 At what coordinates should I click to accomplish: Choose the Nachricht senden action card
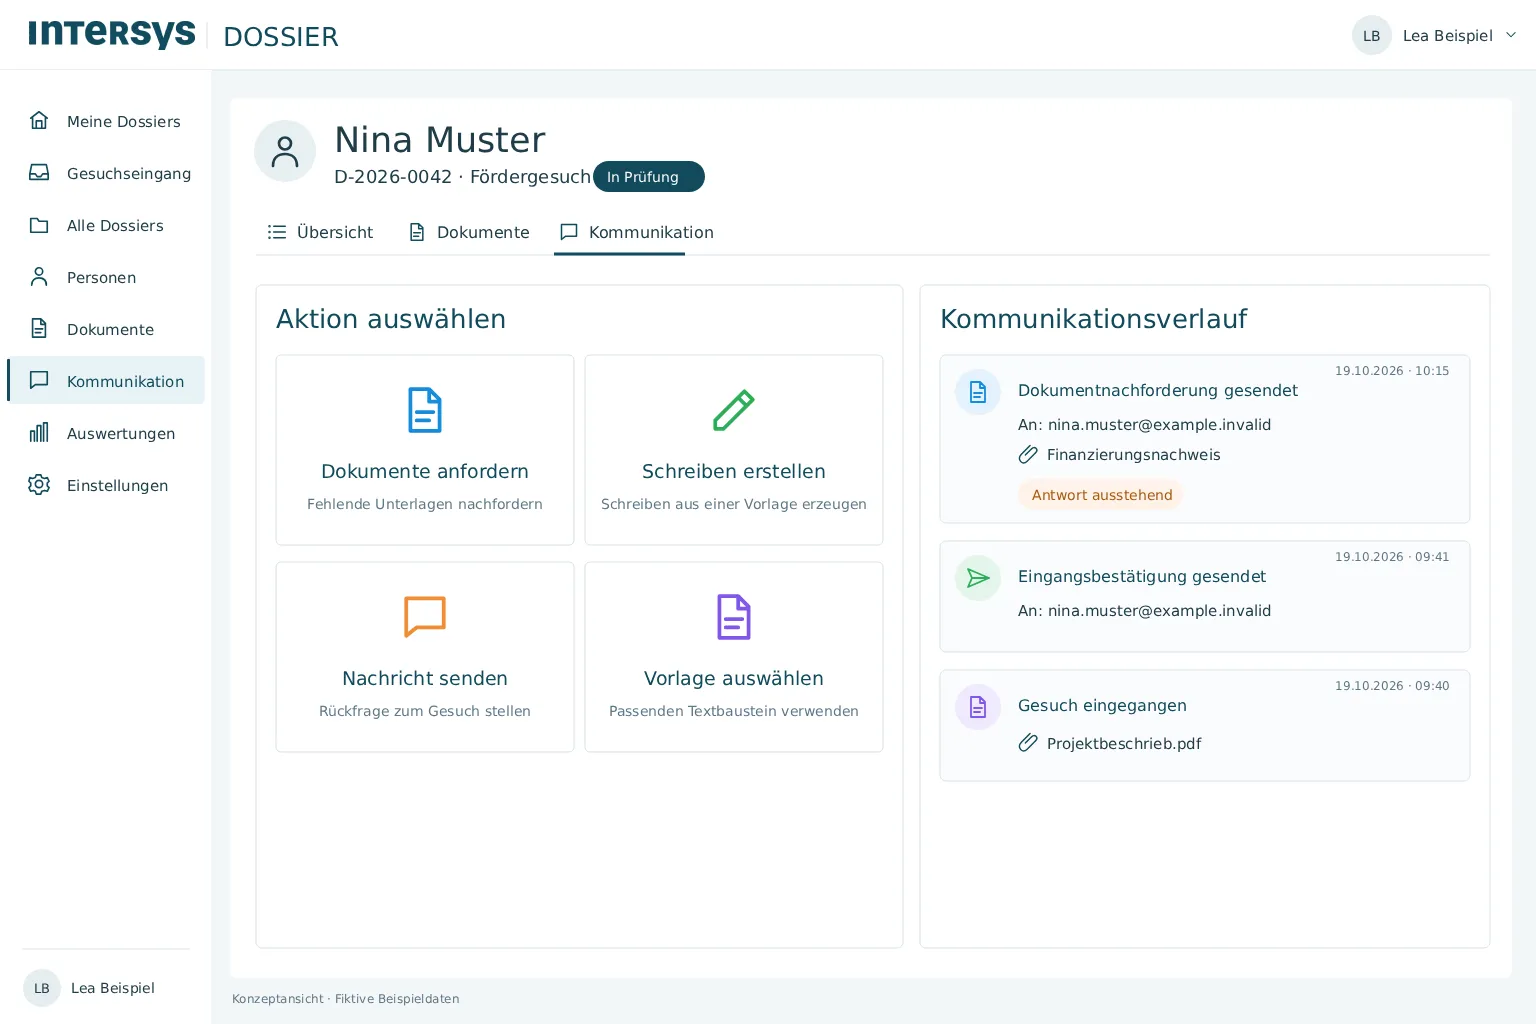425,657
